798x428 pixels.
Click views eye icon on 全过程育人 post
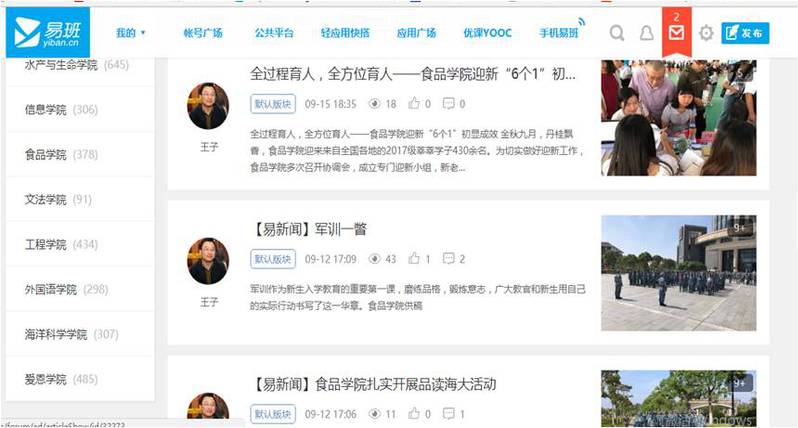click(x=375, y=103)
